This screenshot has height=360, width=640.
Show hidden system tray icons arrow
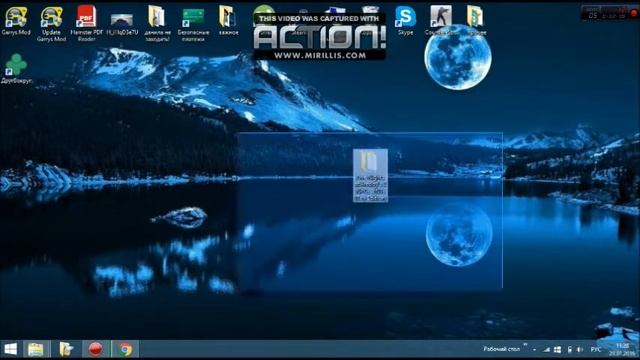[534, 350]
